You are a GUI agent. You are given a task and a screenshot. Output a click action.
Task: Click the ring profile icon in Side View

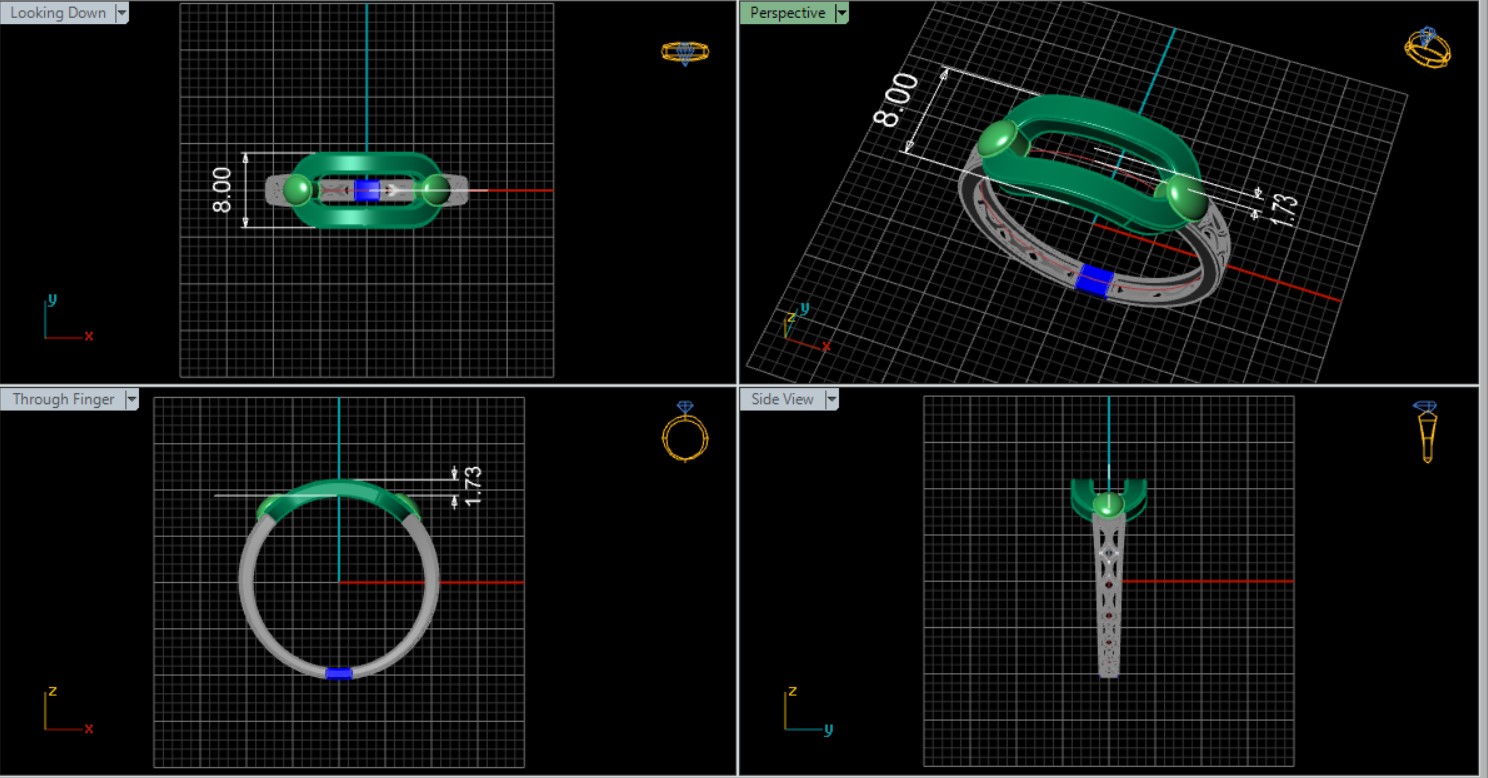pyautogui.click(x=1426, y=432)
